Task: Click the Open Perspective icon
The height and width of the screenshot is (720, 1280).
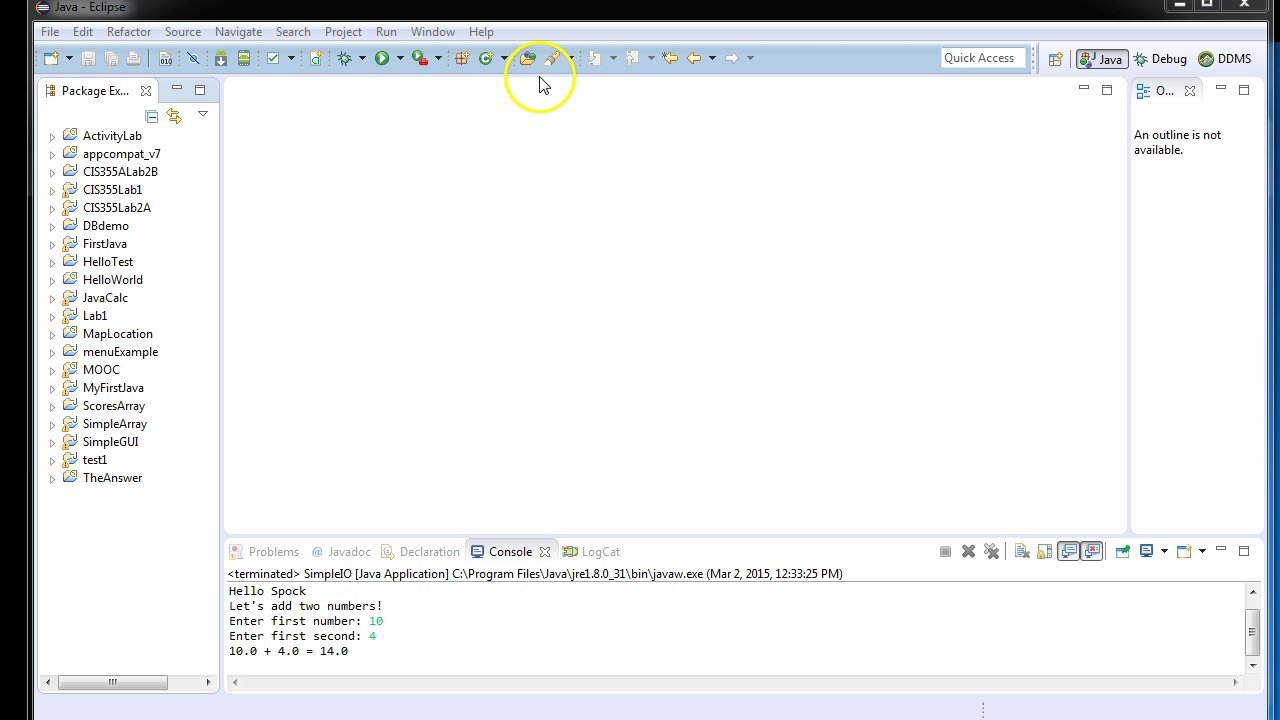Action: 1055,59
